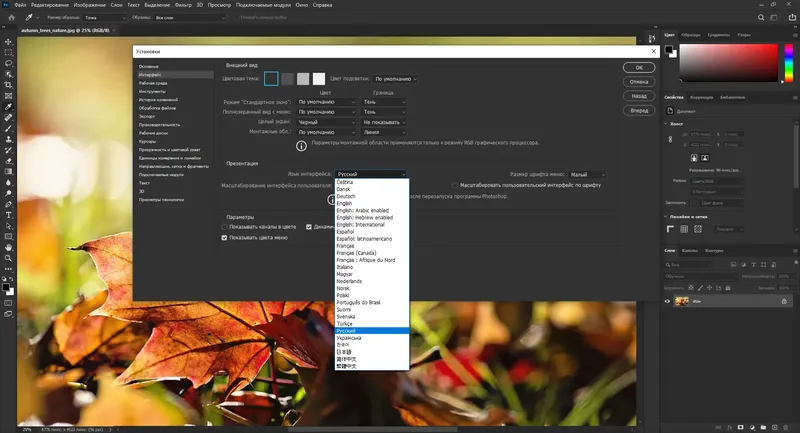The height and width of the screenshot is (433, 800).
Task: Enable 'Масштабировать пользовательский интерфейс по шрифту'
Action: click(x=455, y=185)
